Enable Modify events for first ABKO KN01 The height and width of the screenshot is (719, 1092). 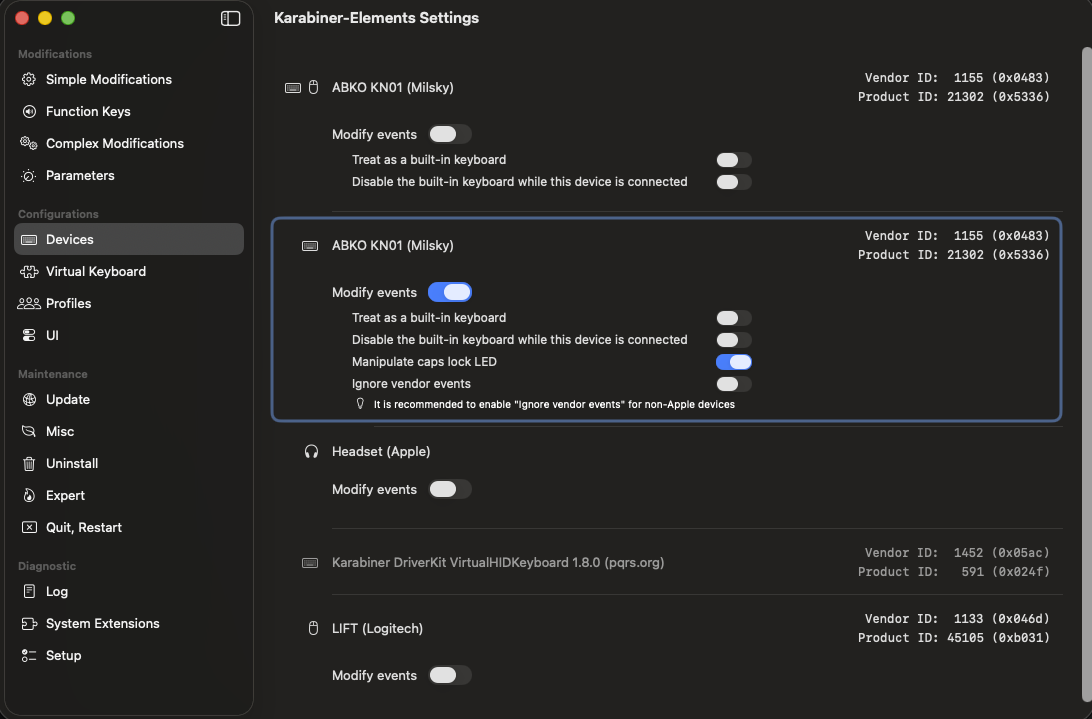click(x=450, y=134)
